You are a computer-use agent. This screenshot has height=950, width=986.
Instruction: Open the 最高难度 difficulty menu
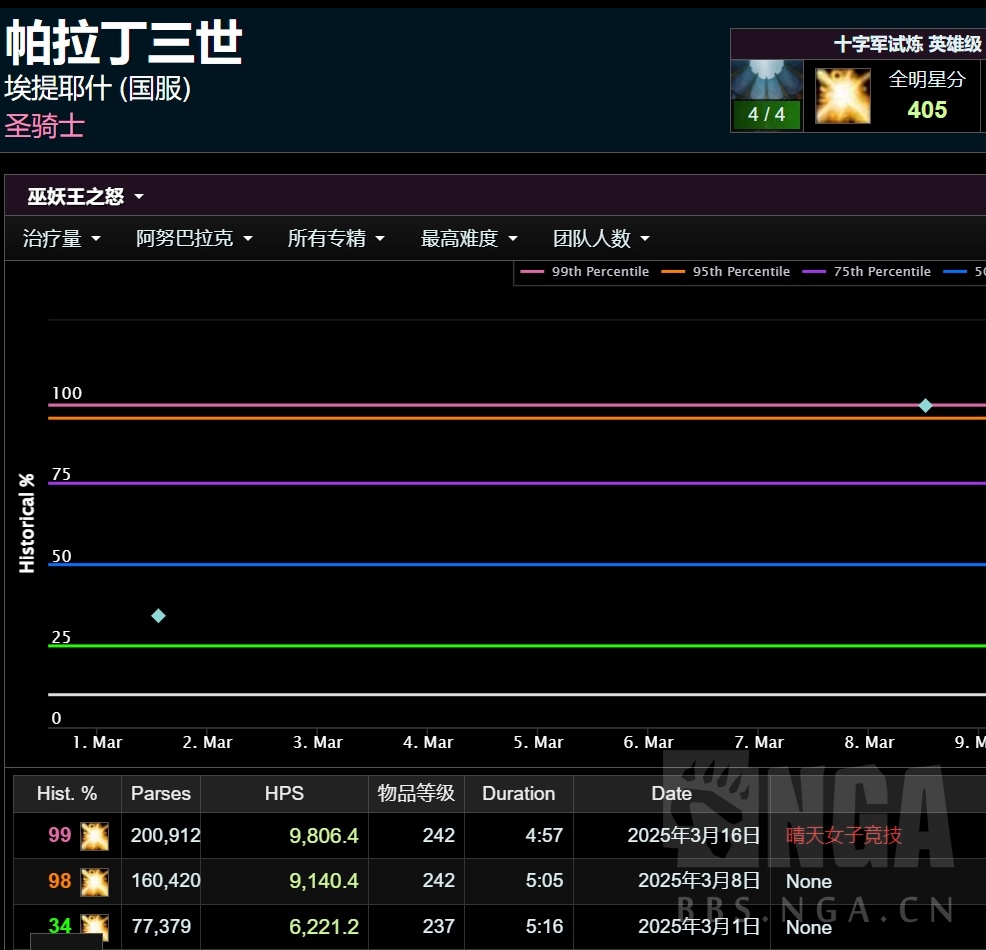(469, 239)
